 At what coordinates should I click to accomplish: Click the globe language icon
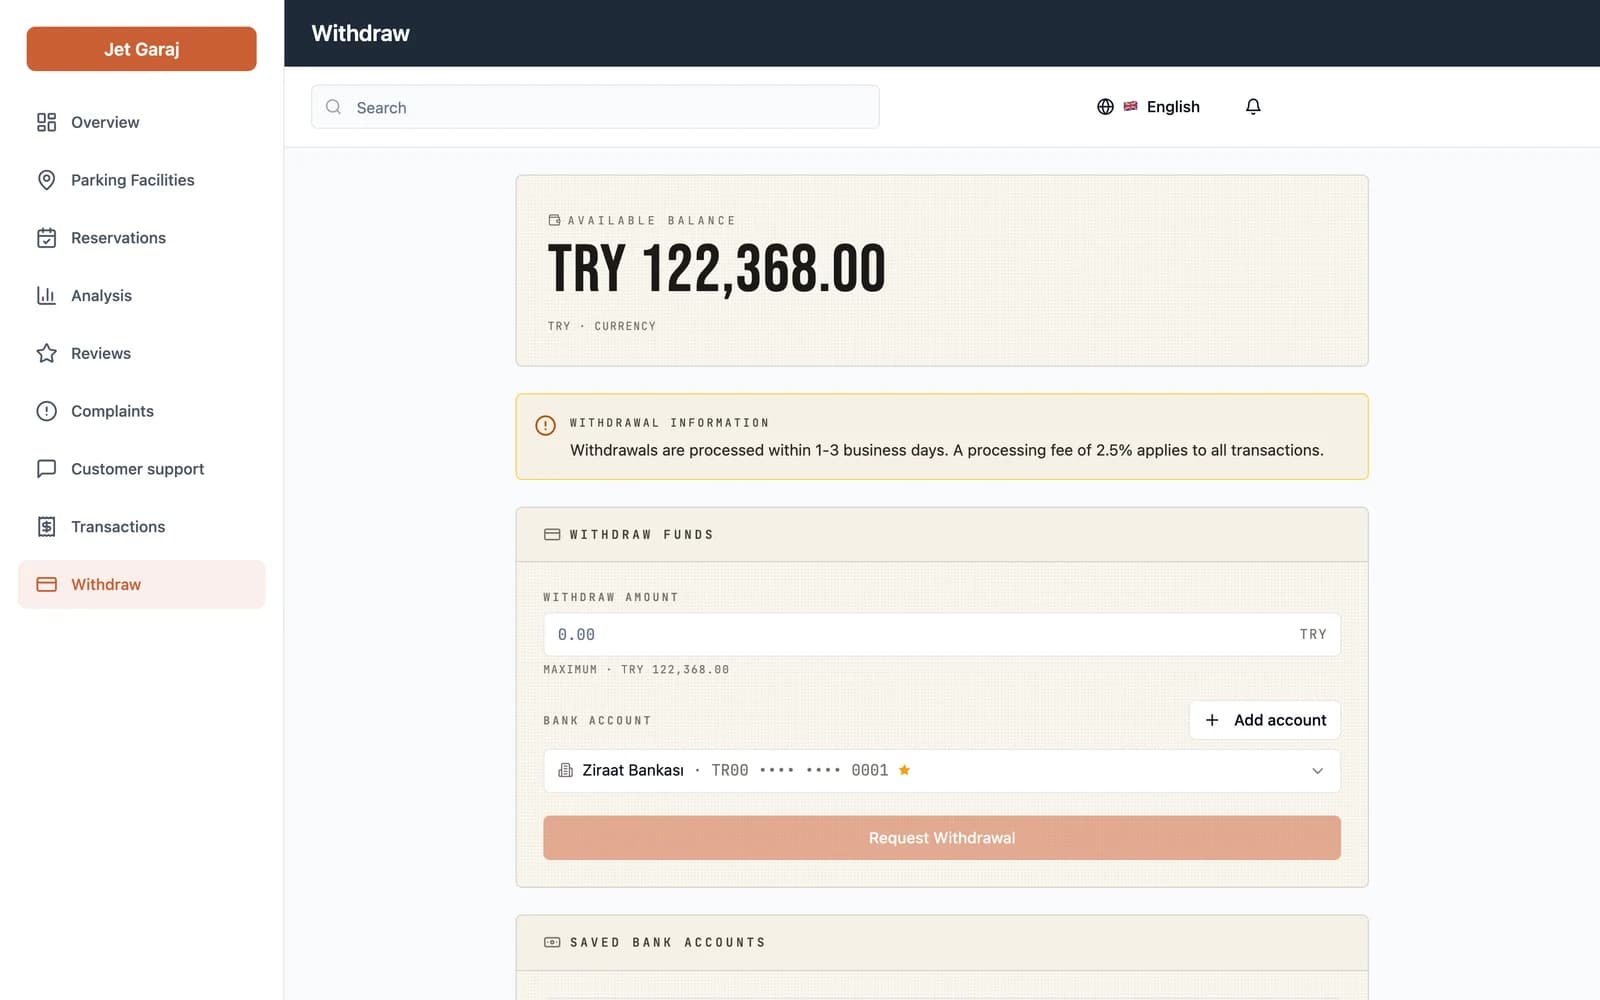coord(1105,107)
